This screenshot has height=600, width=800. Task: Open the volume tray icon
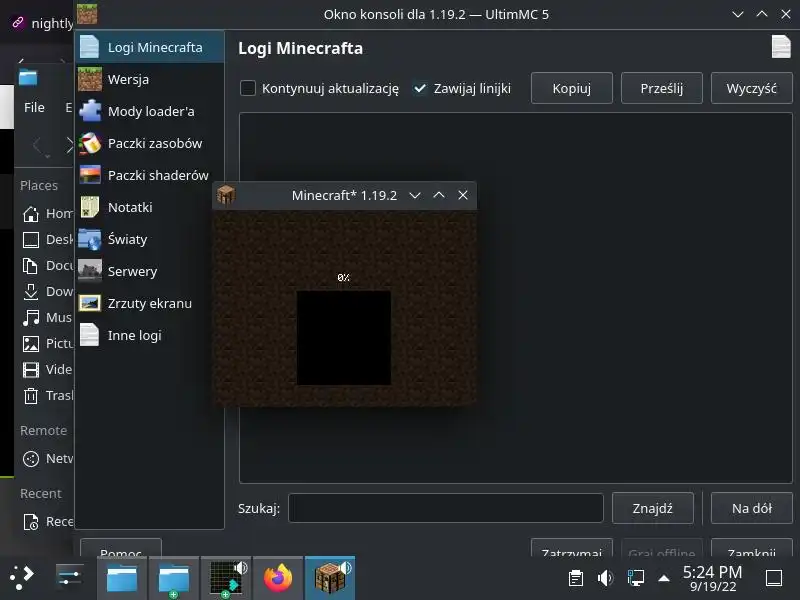click(605, 578)
